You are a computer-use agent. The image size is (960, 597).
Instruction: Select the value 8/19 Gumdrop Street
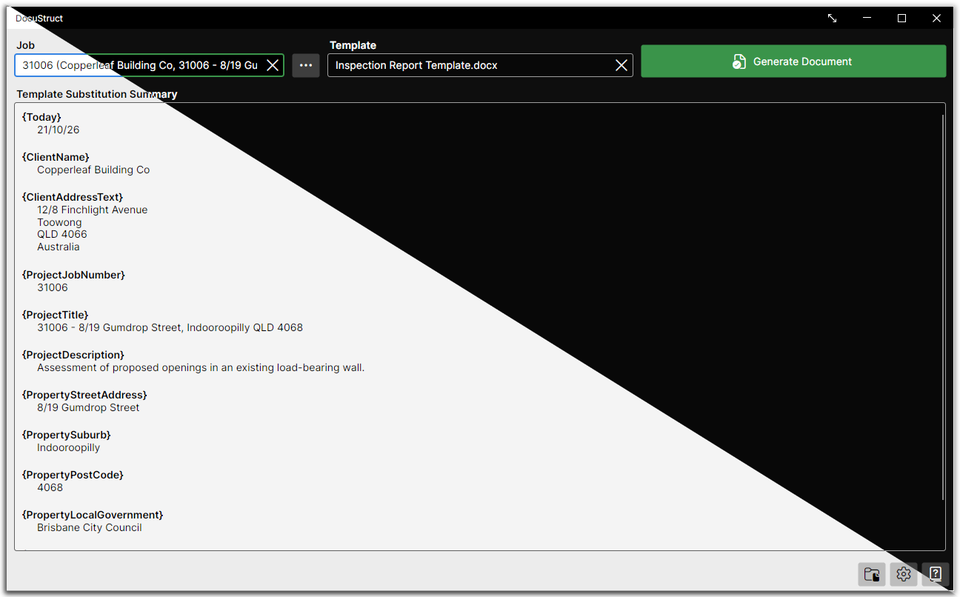coord(88,408)
